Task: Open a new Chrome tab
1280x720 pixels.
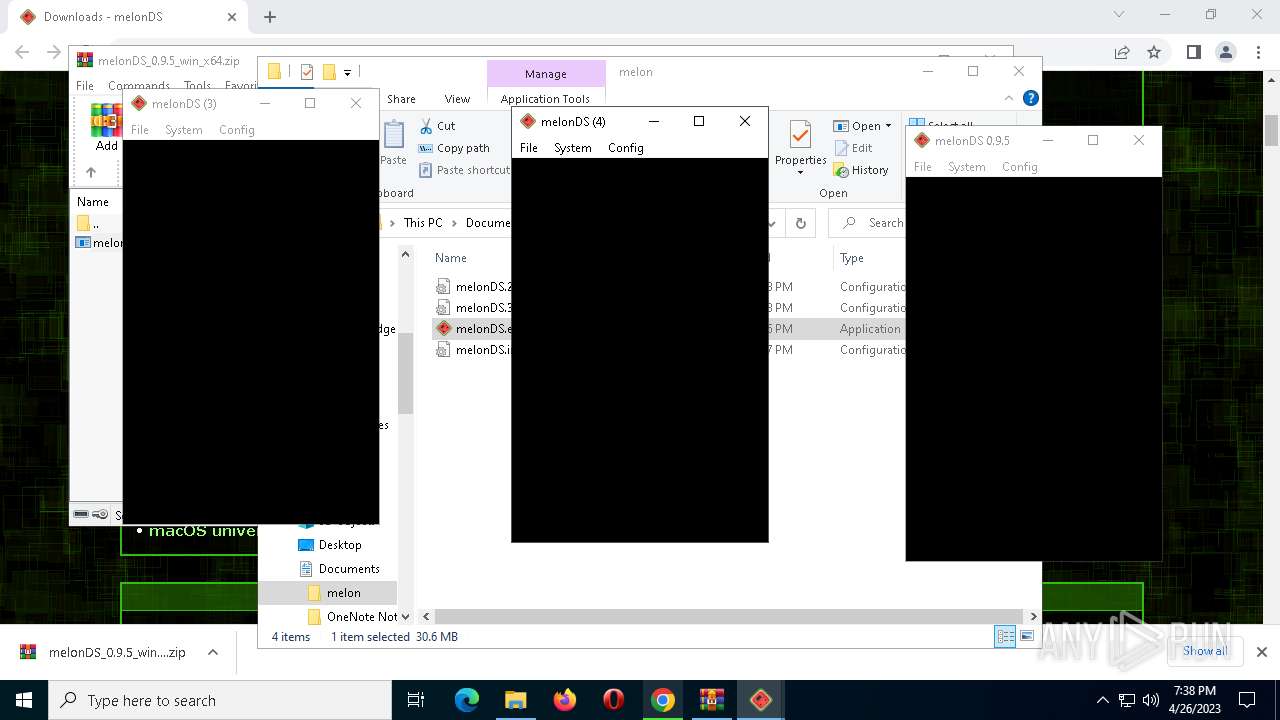Action: click(x=270, y=17)
